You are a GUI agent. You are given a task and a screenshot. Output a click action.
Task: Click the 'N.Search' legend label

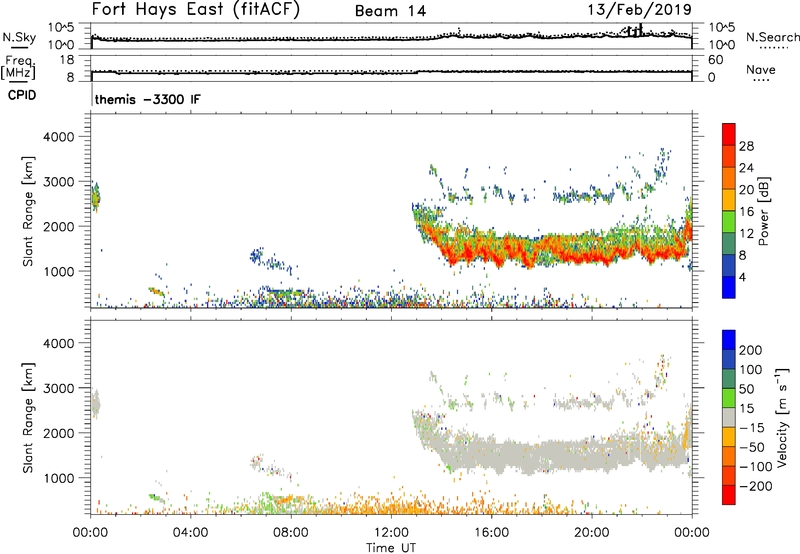tap(772, 37)
